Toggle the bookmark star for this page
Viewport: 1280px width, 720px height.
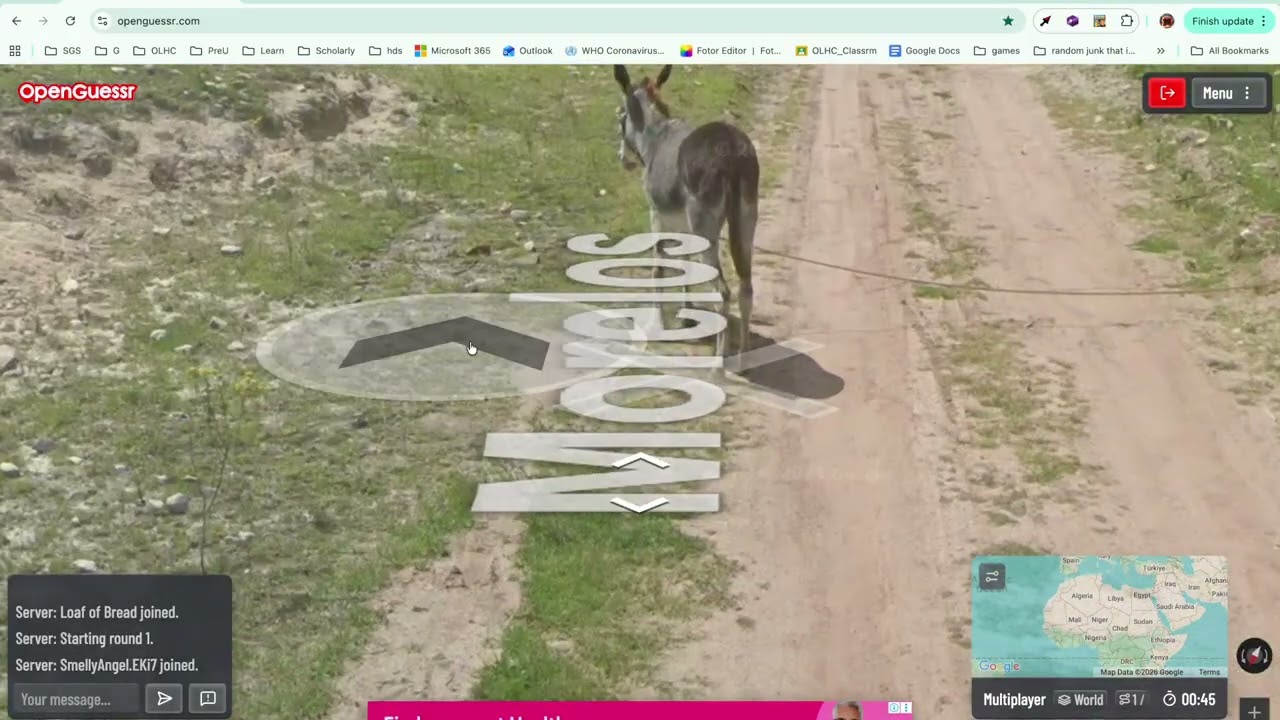(x=1008, y=21)
